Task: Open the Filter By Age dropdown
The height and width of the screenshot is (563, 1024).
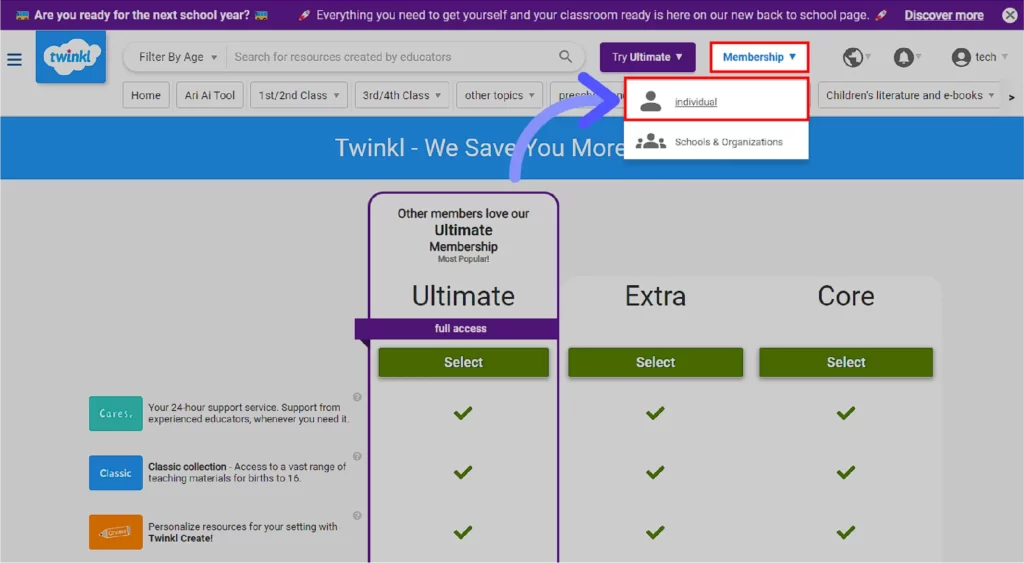Action: pyautogui.click(x=178, y=57)
